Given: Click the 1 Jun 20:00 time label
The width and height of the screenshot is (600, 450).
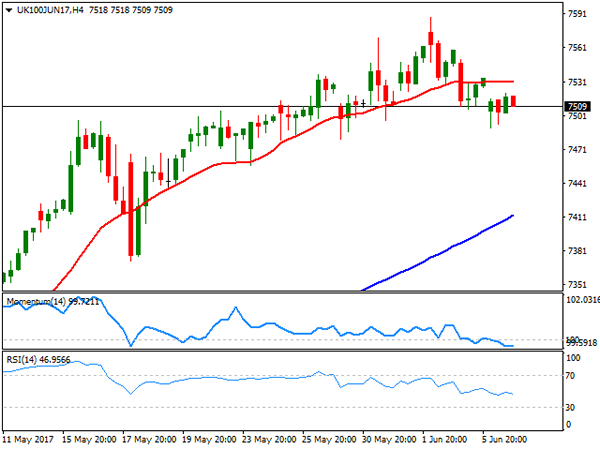Looking at the screenshot, I should [445, 439].
